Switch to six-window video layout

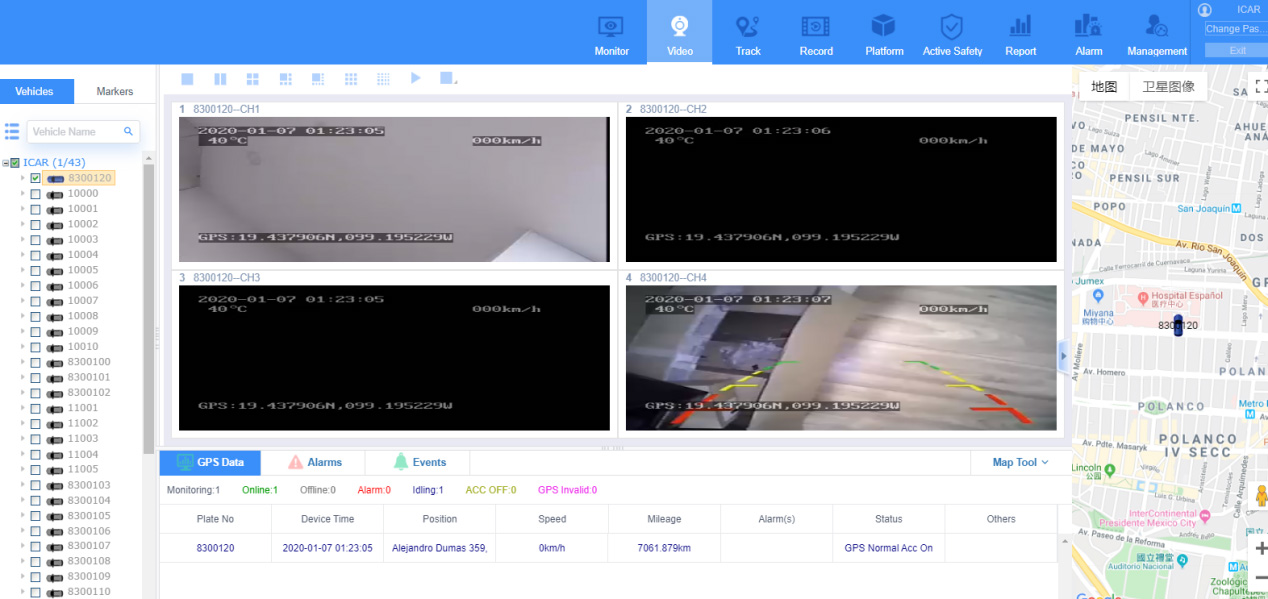pos(285,79)
